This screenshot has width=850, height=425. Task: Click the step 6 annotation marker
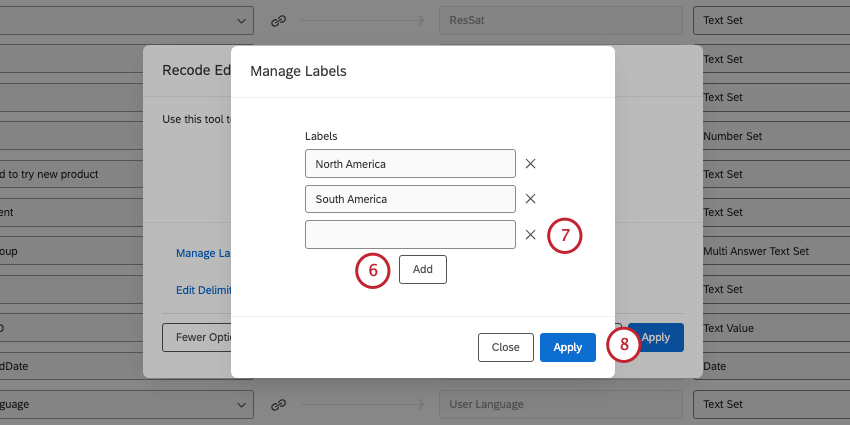(x=373, y=270)
